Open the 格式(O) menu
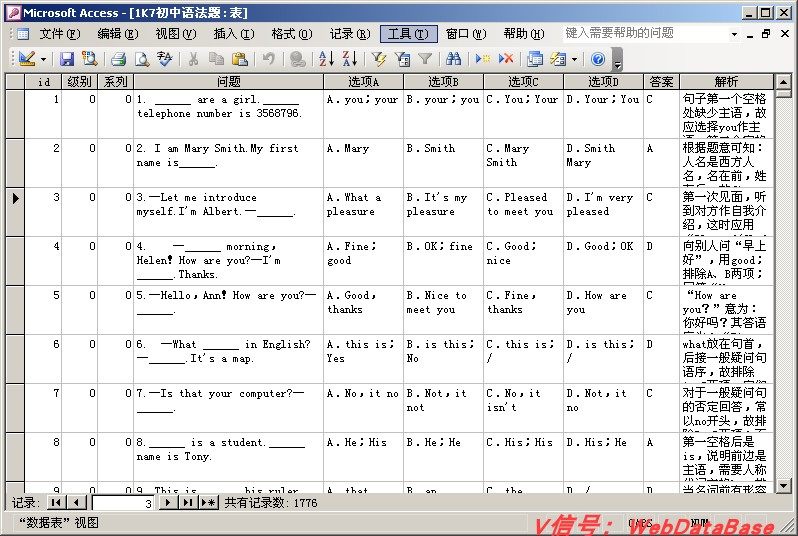This screenshot has height=536, width=798. [x=292, y=34]
